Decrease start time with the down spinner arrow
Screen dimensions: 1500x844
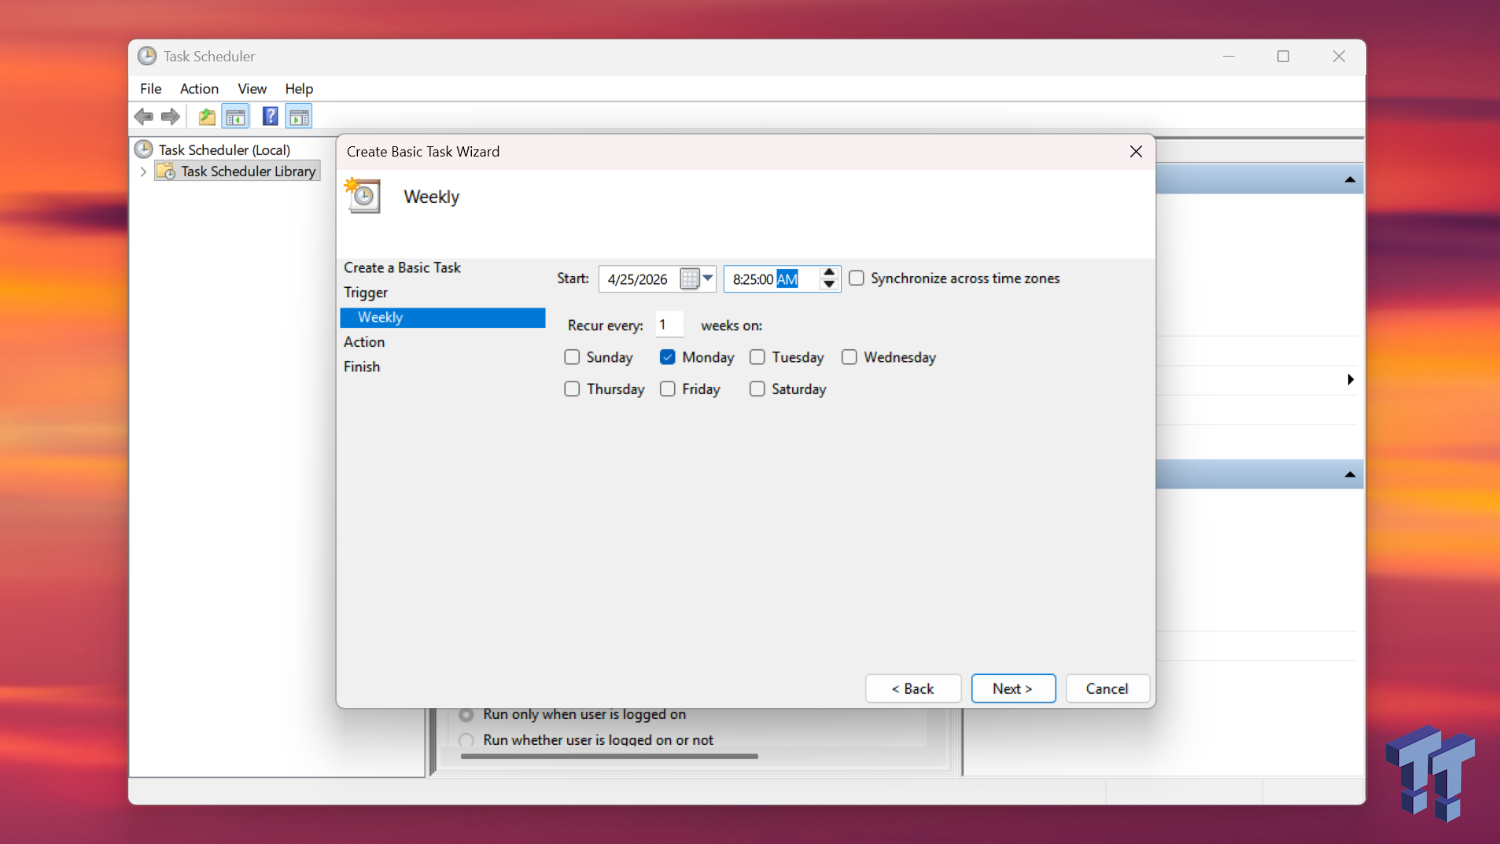click(829, 285)
